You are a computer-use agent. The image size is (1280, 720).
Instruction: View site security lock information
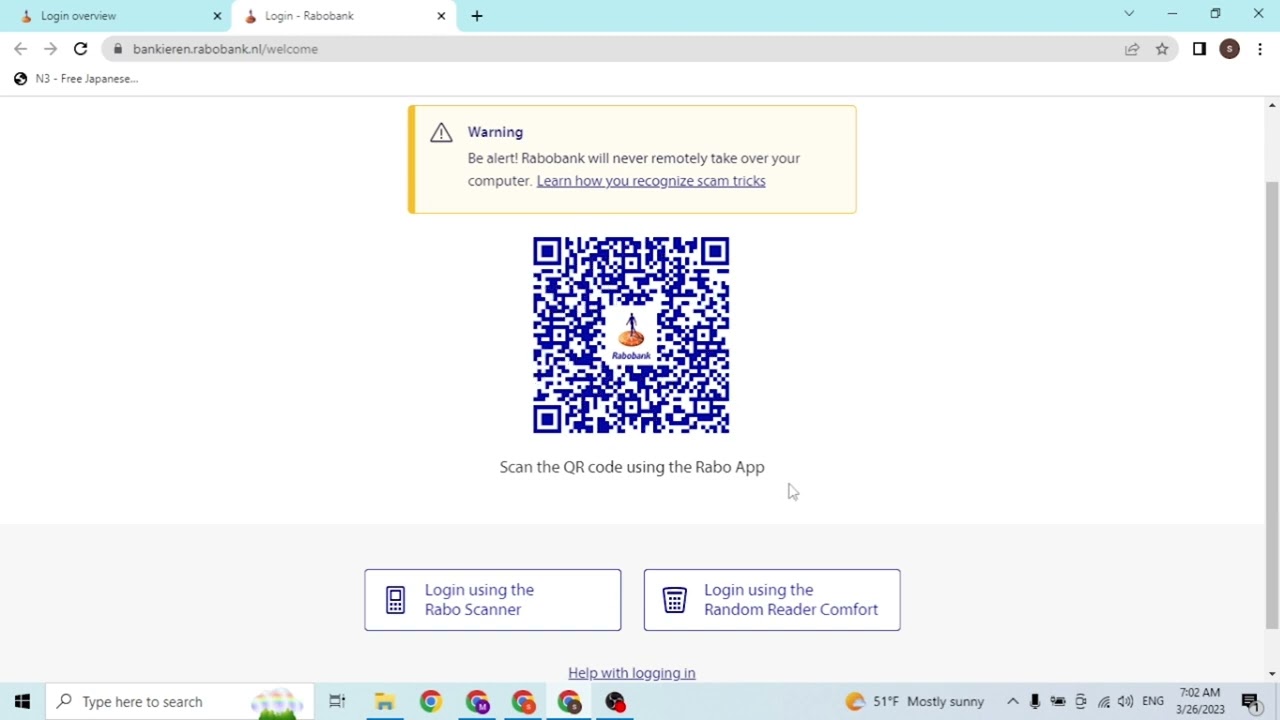tap(118, 49)
